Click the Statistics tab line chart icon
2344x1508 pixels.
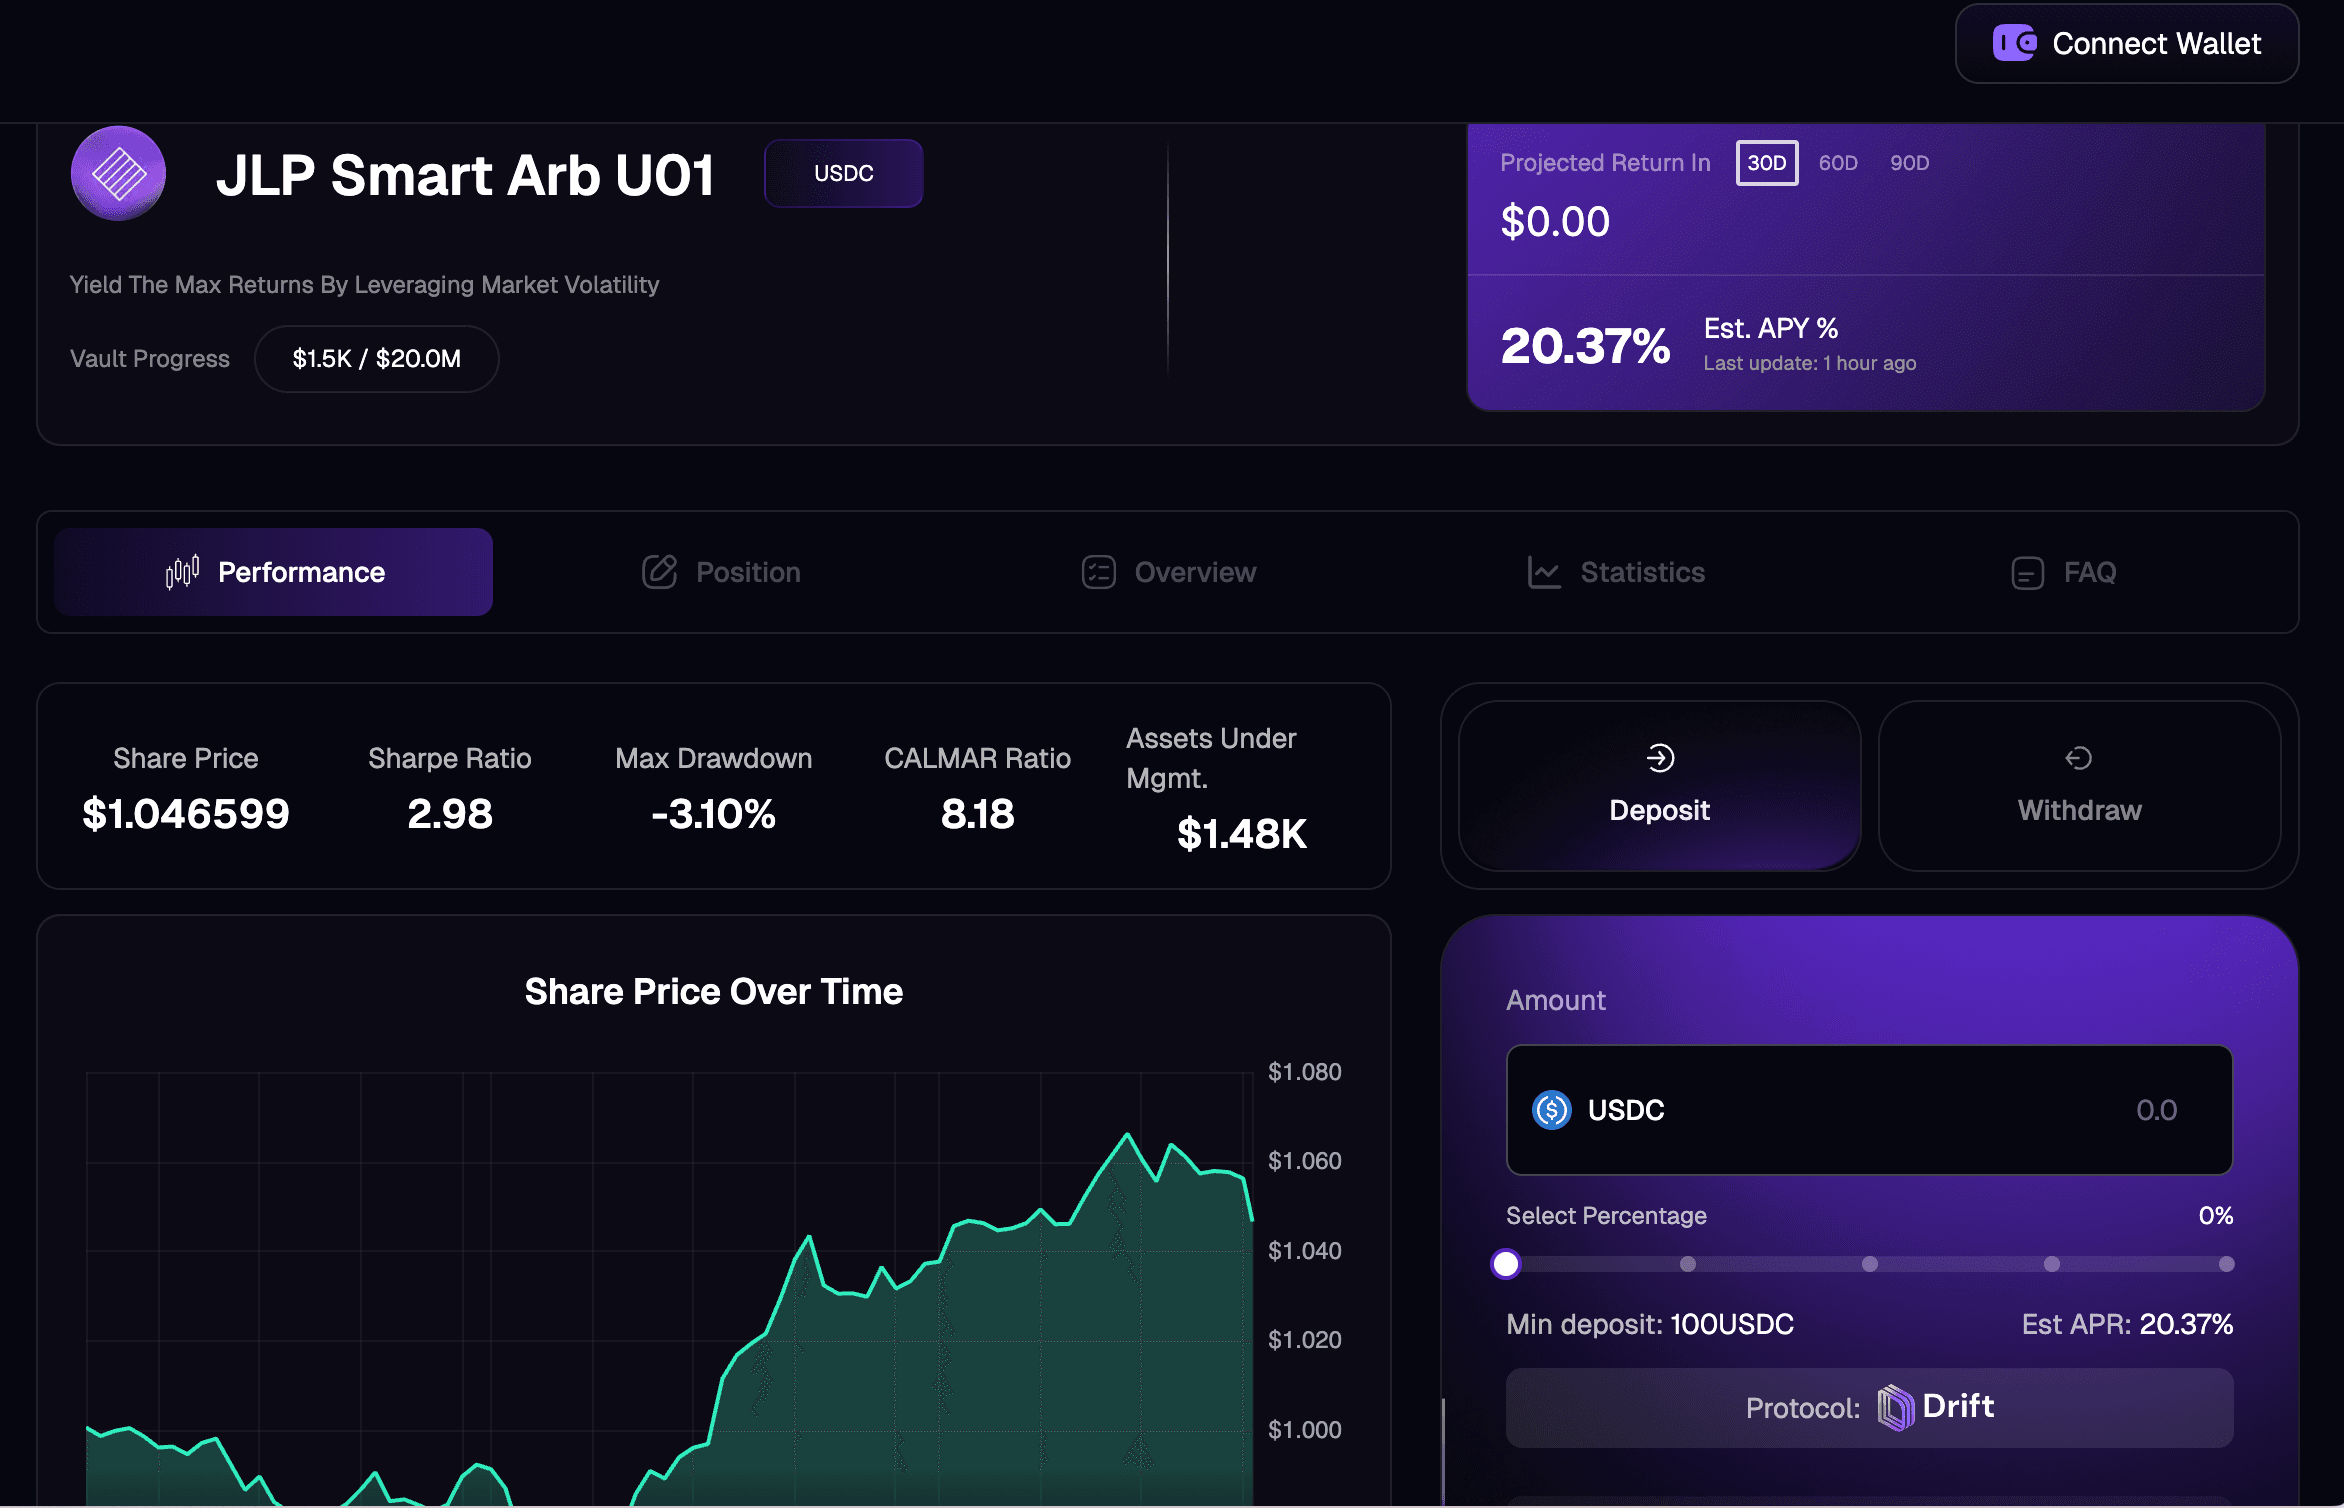1544,572
